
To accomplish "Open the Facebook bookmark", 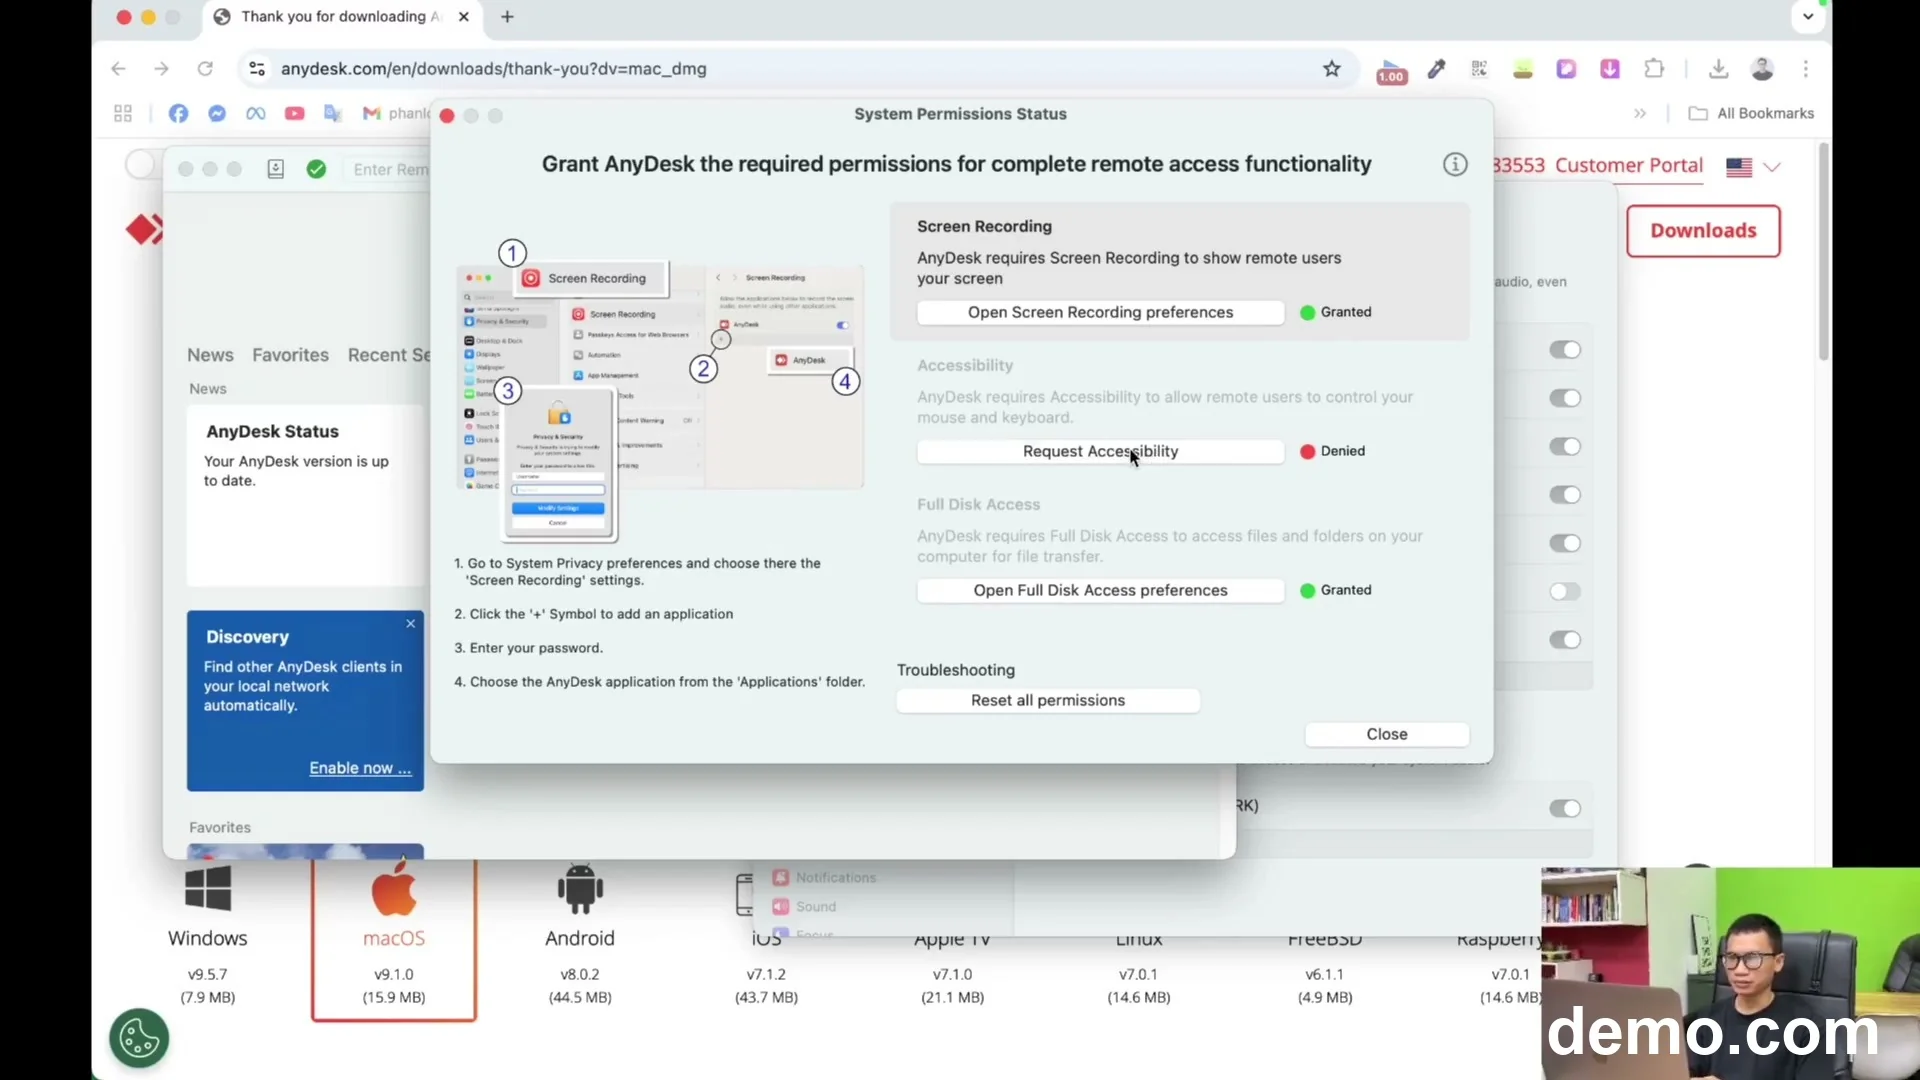I will pyautogui.click(x=178, y=114).
